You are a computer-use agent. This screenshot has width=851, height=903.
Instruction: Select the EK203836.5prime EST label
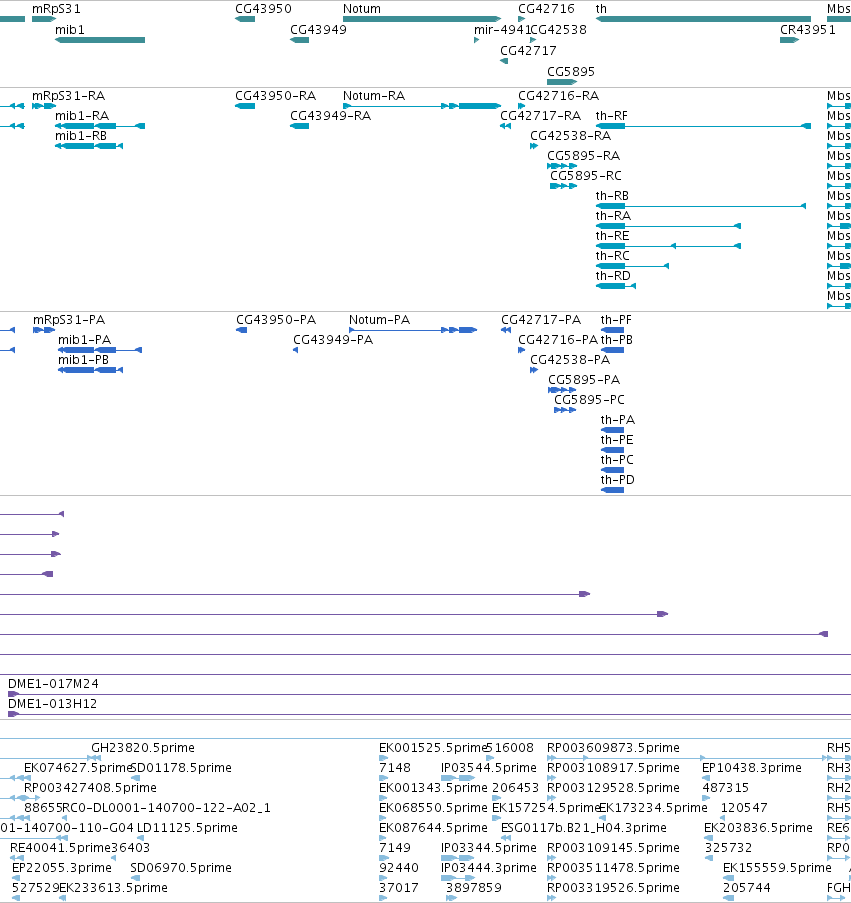(758, 828)
